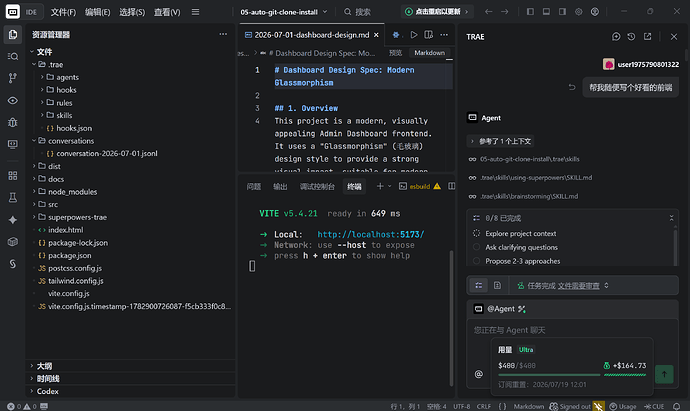The height and width of the screenshot is (411, 690).
Task: Toggle the Markdown source mode
Action: click(429, 53)
